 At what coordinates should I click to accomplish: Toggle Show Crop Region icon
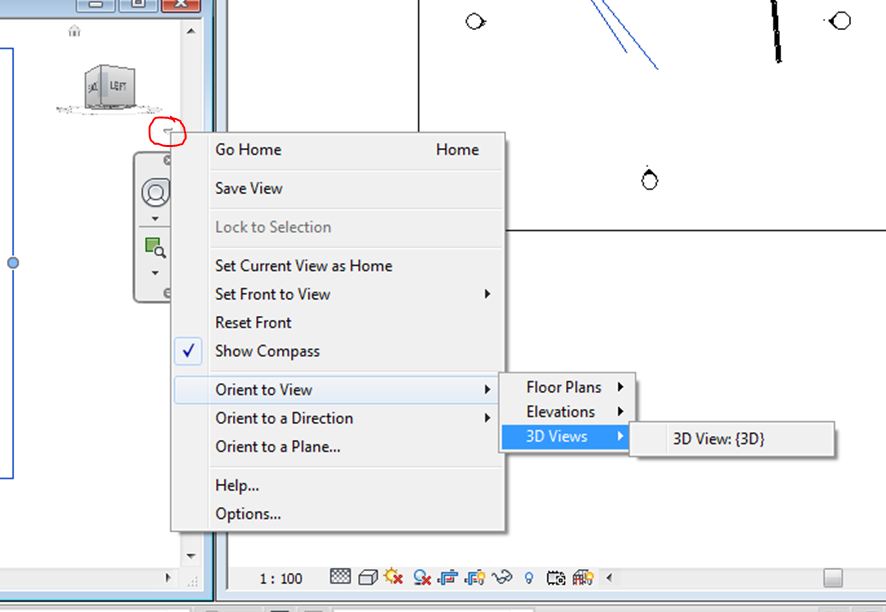pos(475,578)
